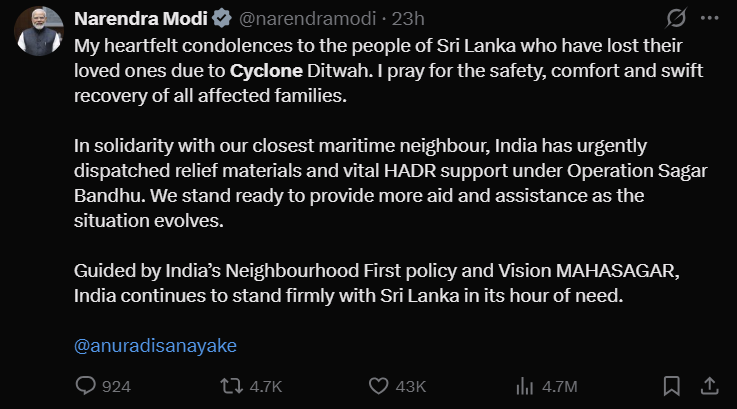Reply to Narendra Modi's tweet
This screenshot has height=409, width=737.
tap(86, 385)
